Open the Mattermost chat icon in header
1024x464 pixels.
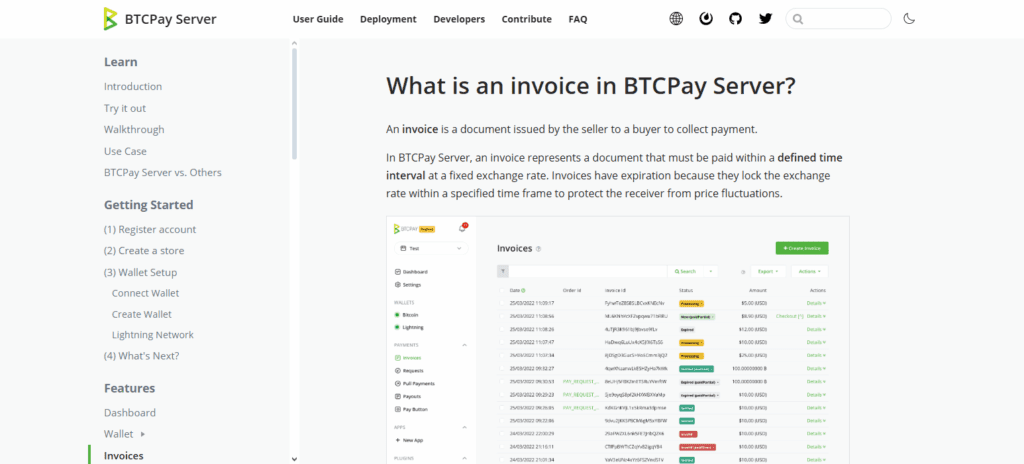coord(706,19)
